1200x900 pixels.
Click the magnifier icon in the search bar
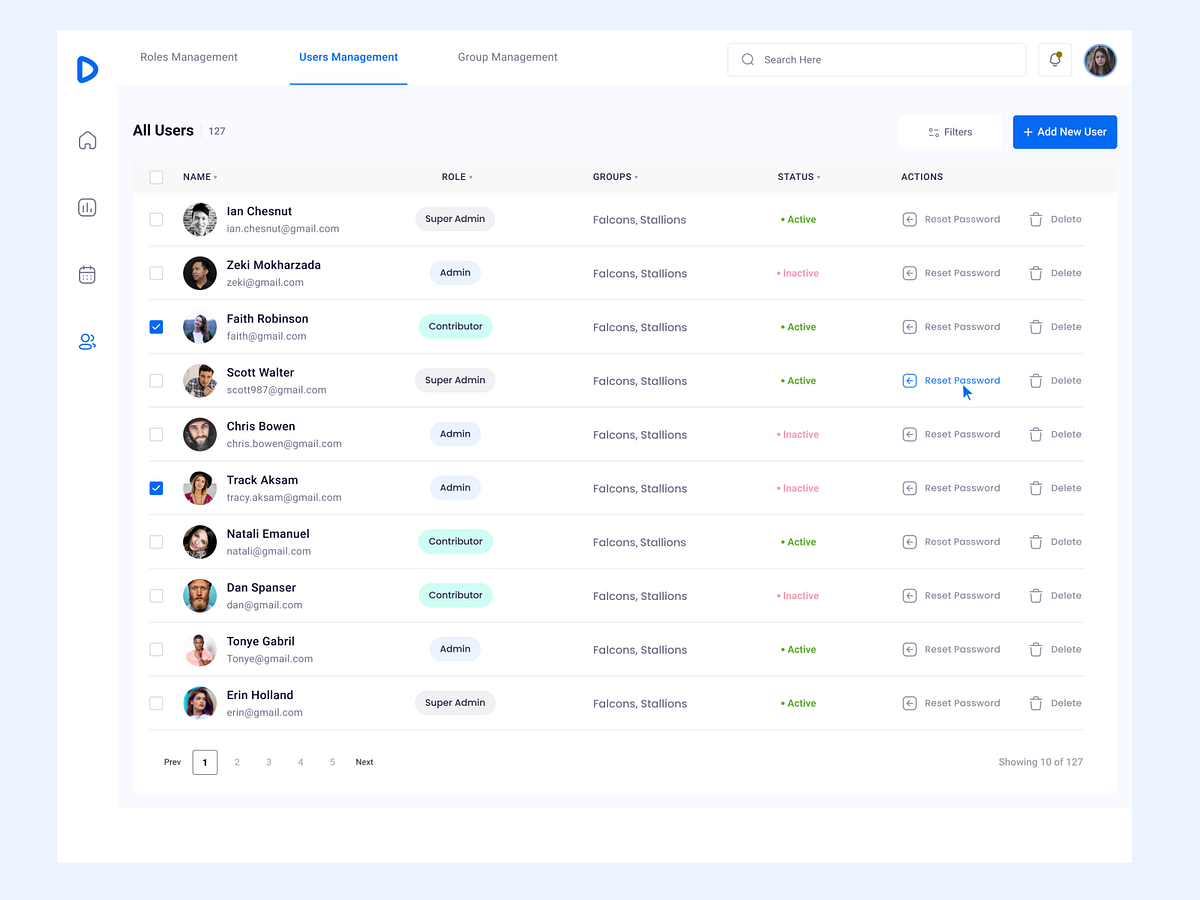747,59
